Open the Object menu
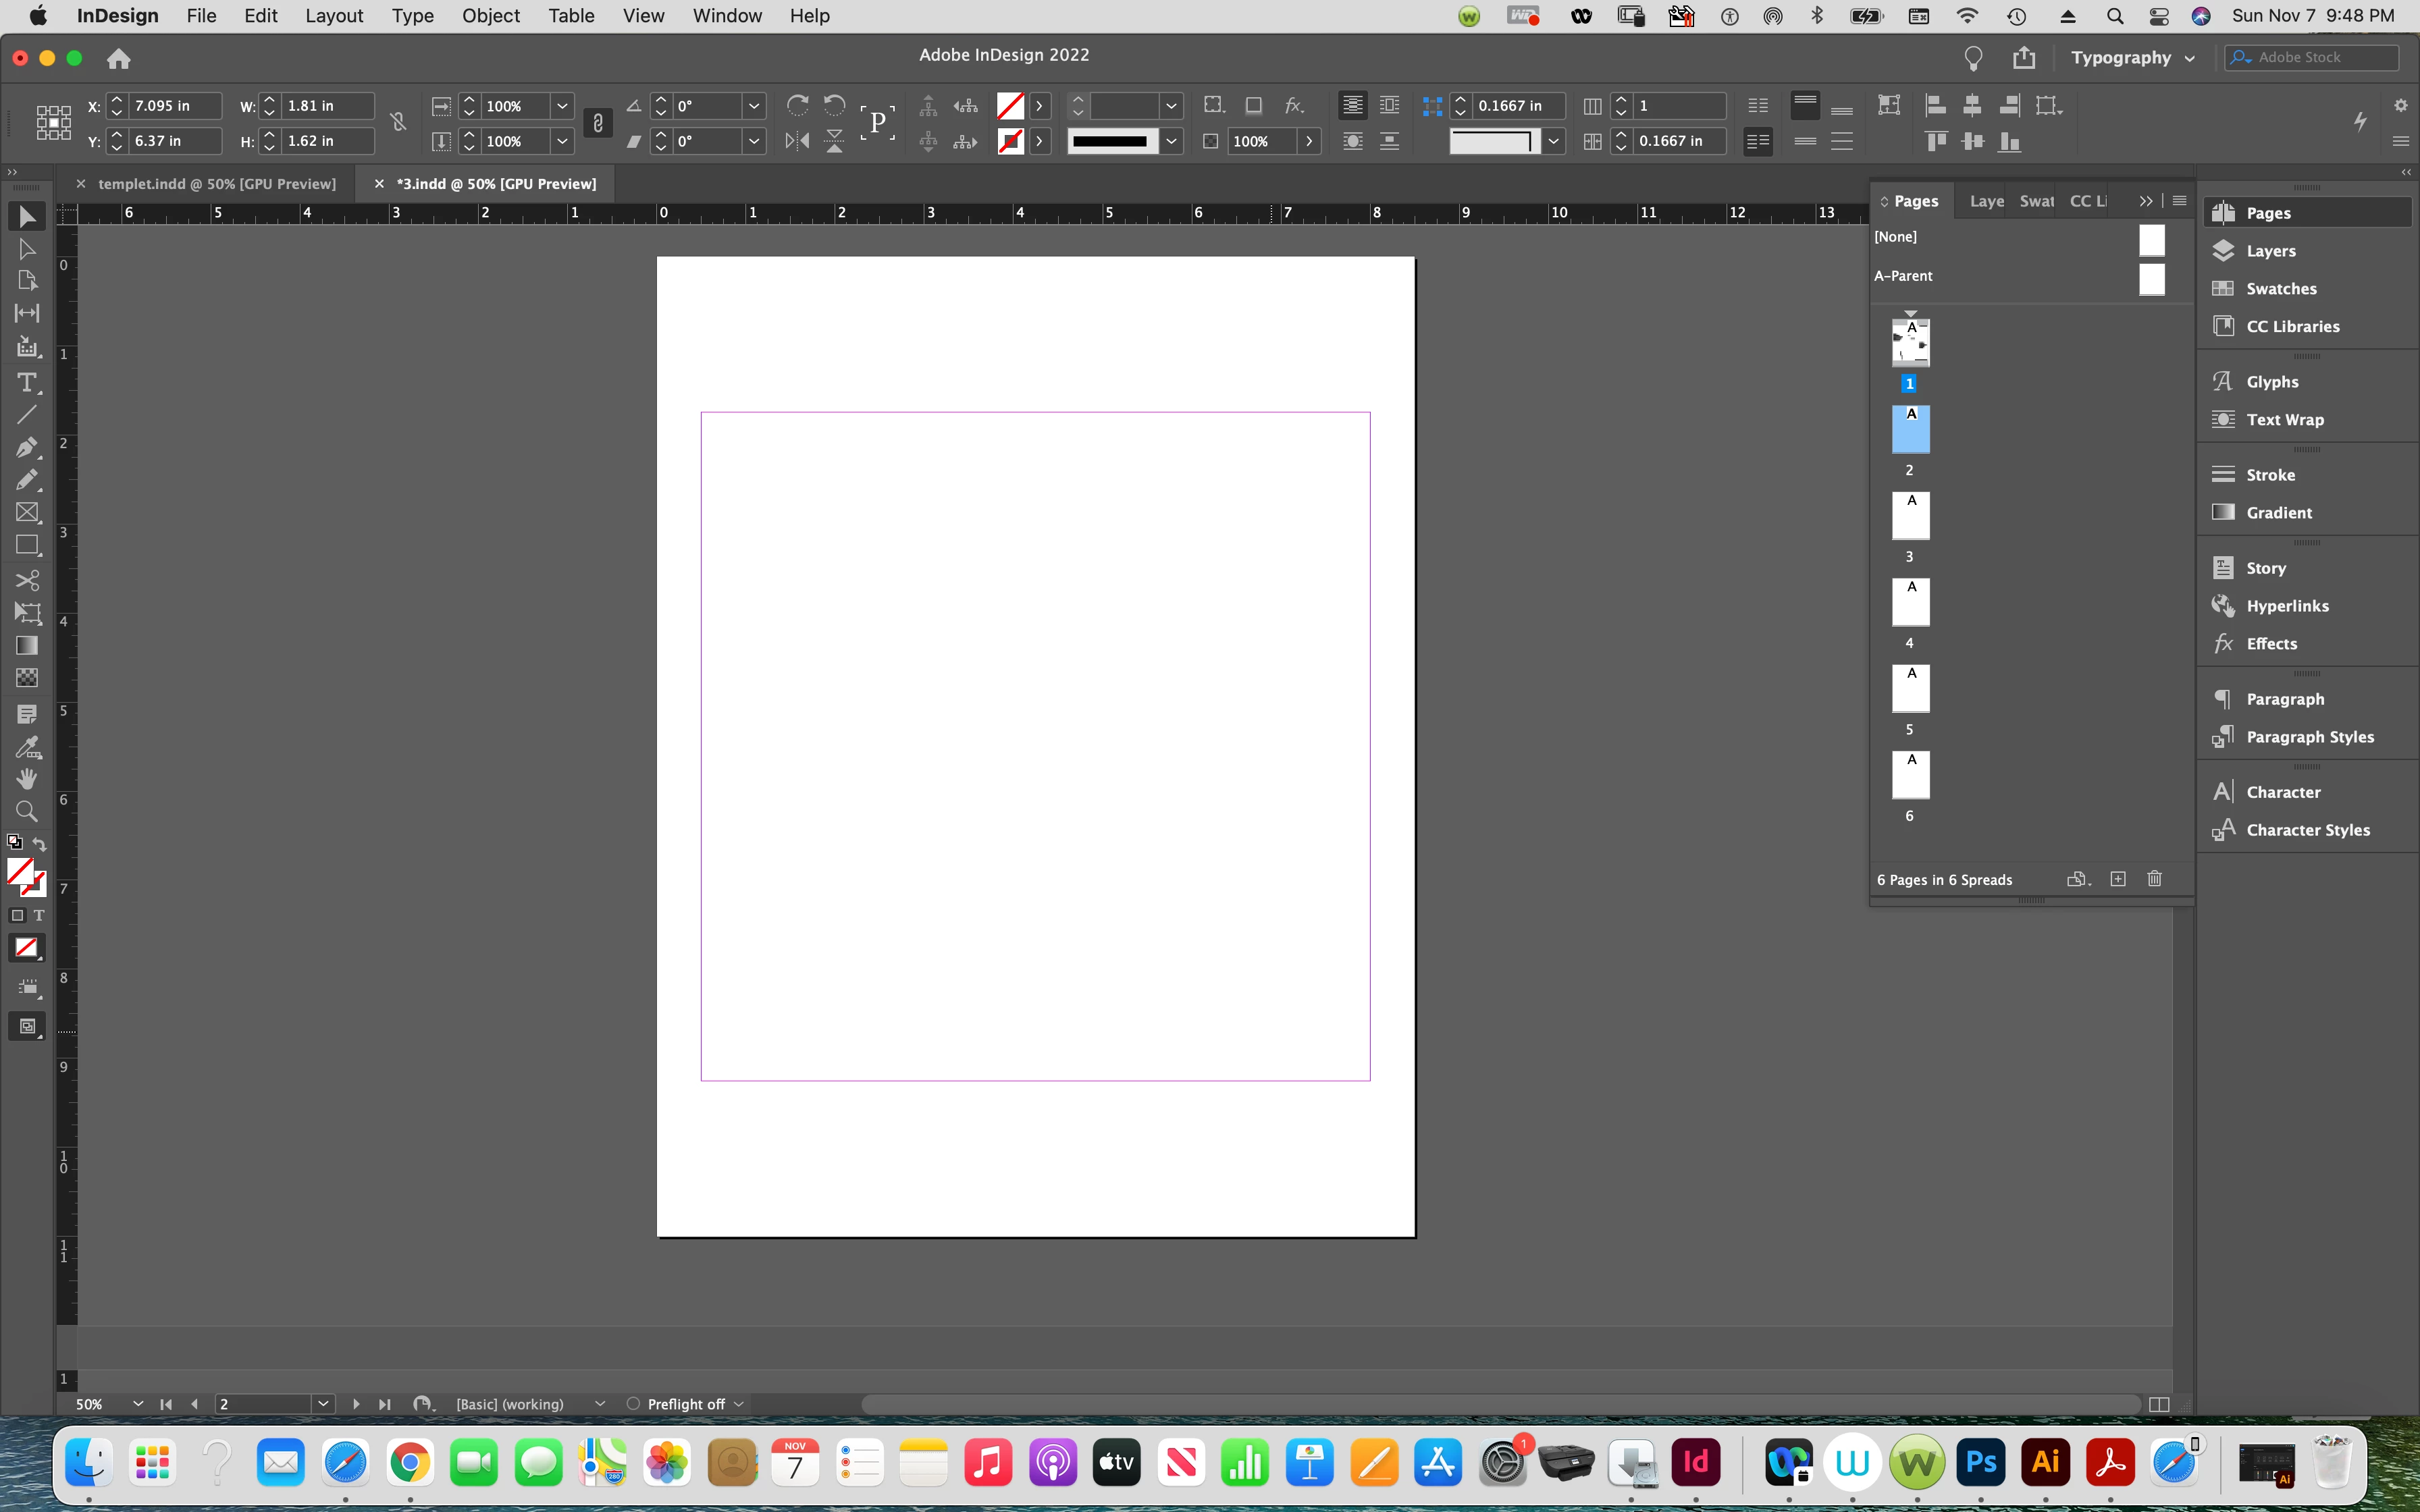 [x=490, y=16]
